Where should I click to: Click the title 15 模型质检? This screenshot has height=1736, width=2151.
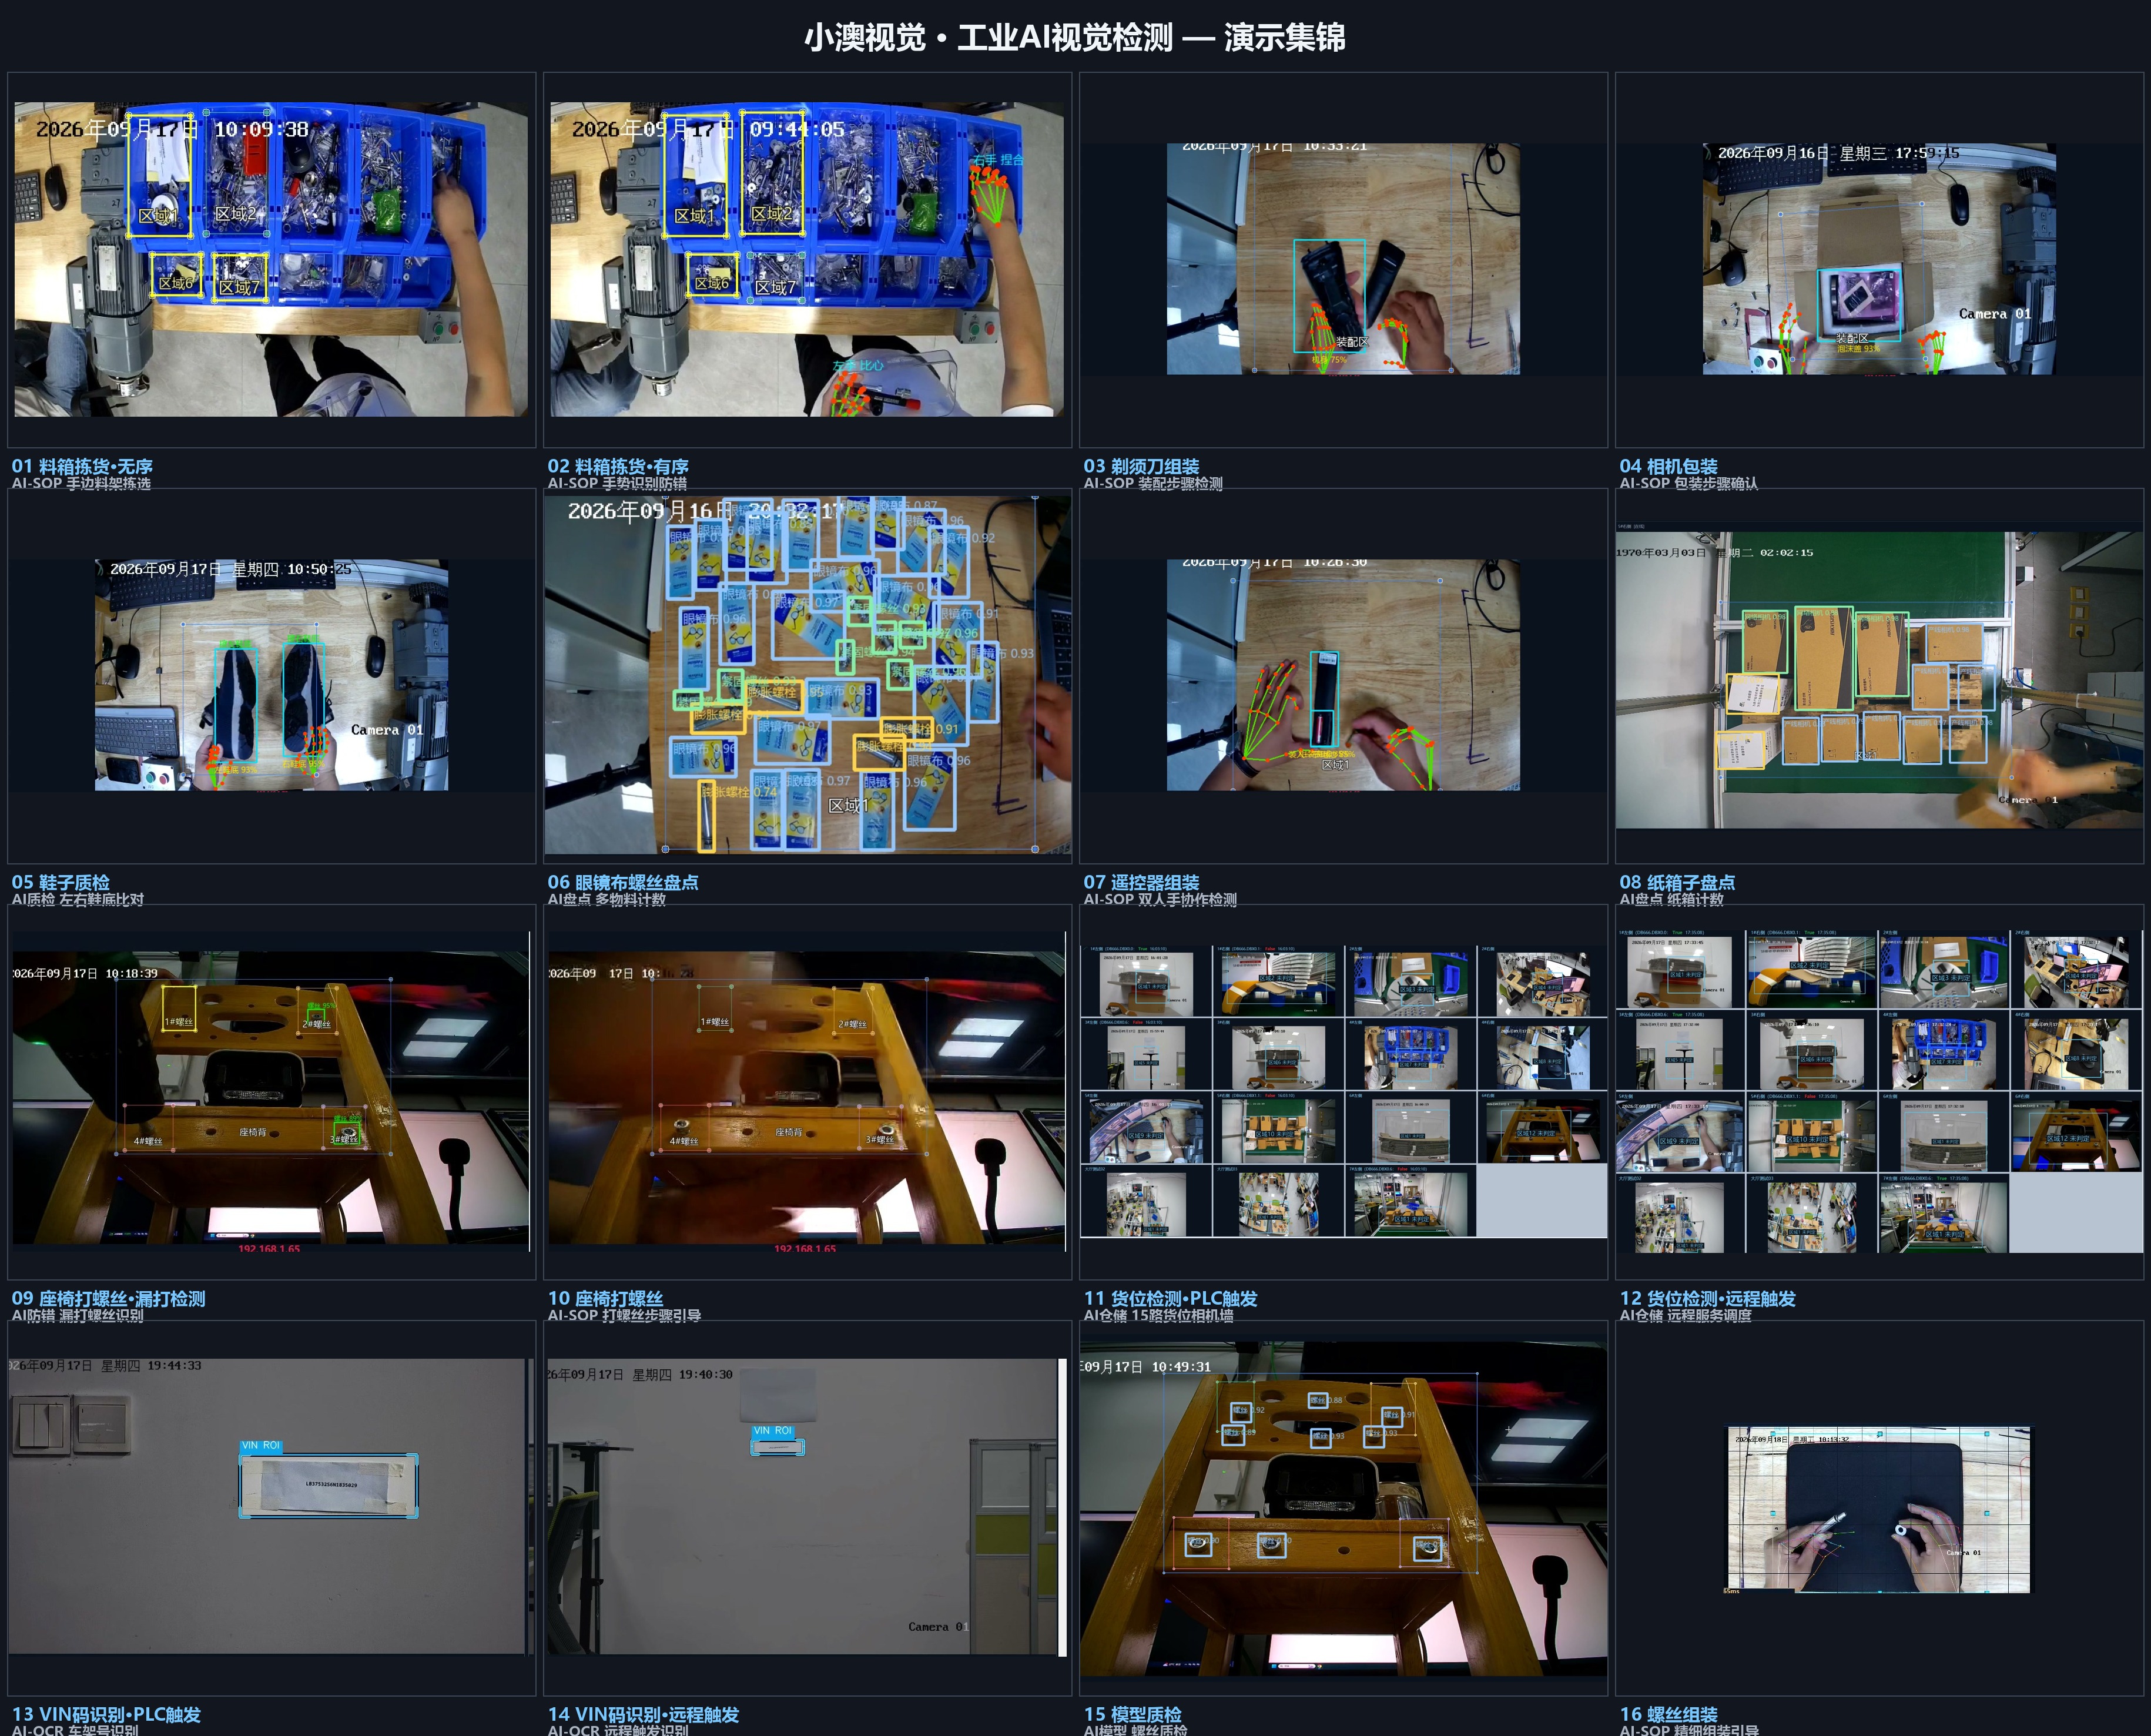click(x=1132, y=1714)
